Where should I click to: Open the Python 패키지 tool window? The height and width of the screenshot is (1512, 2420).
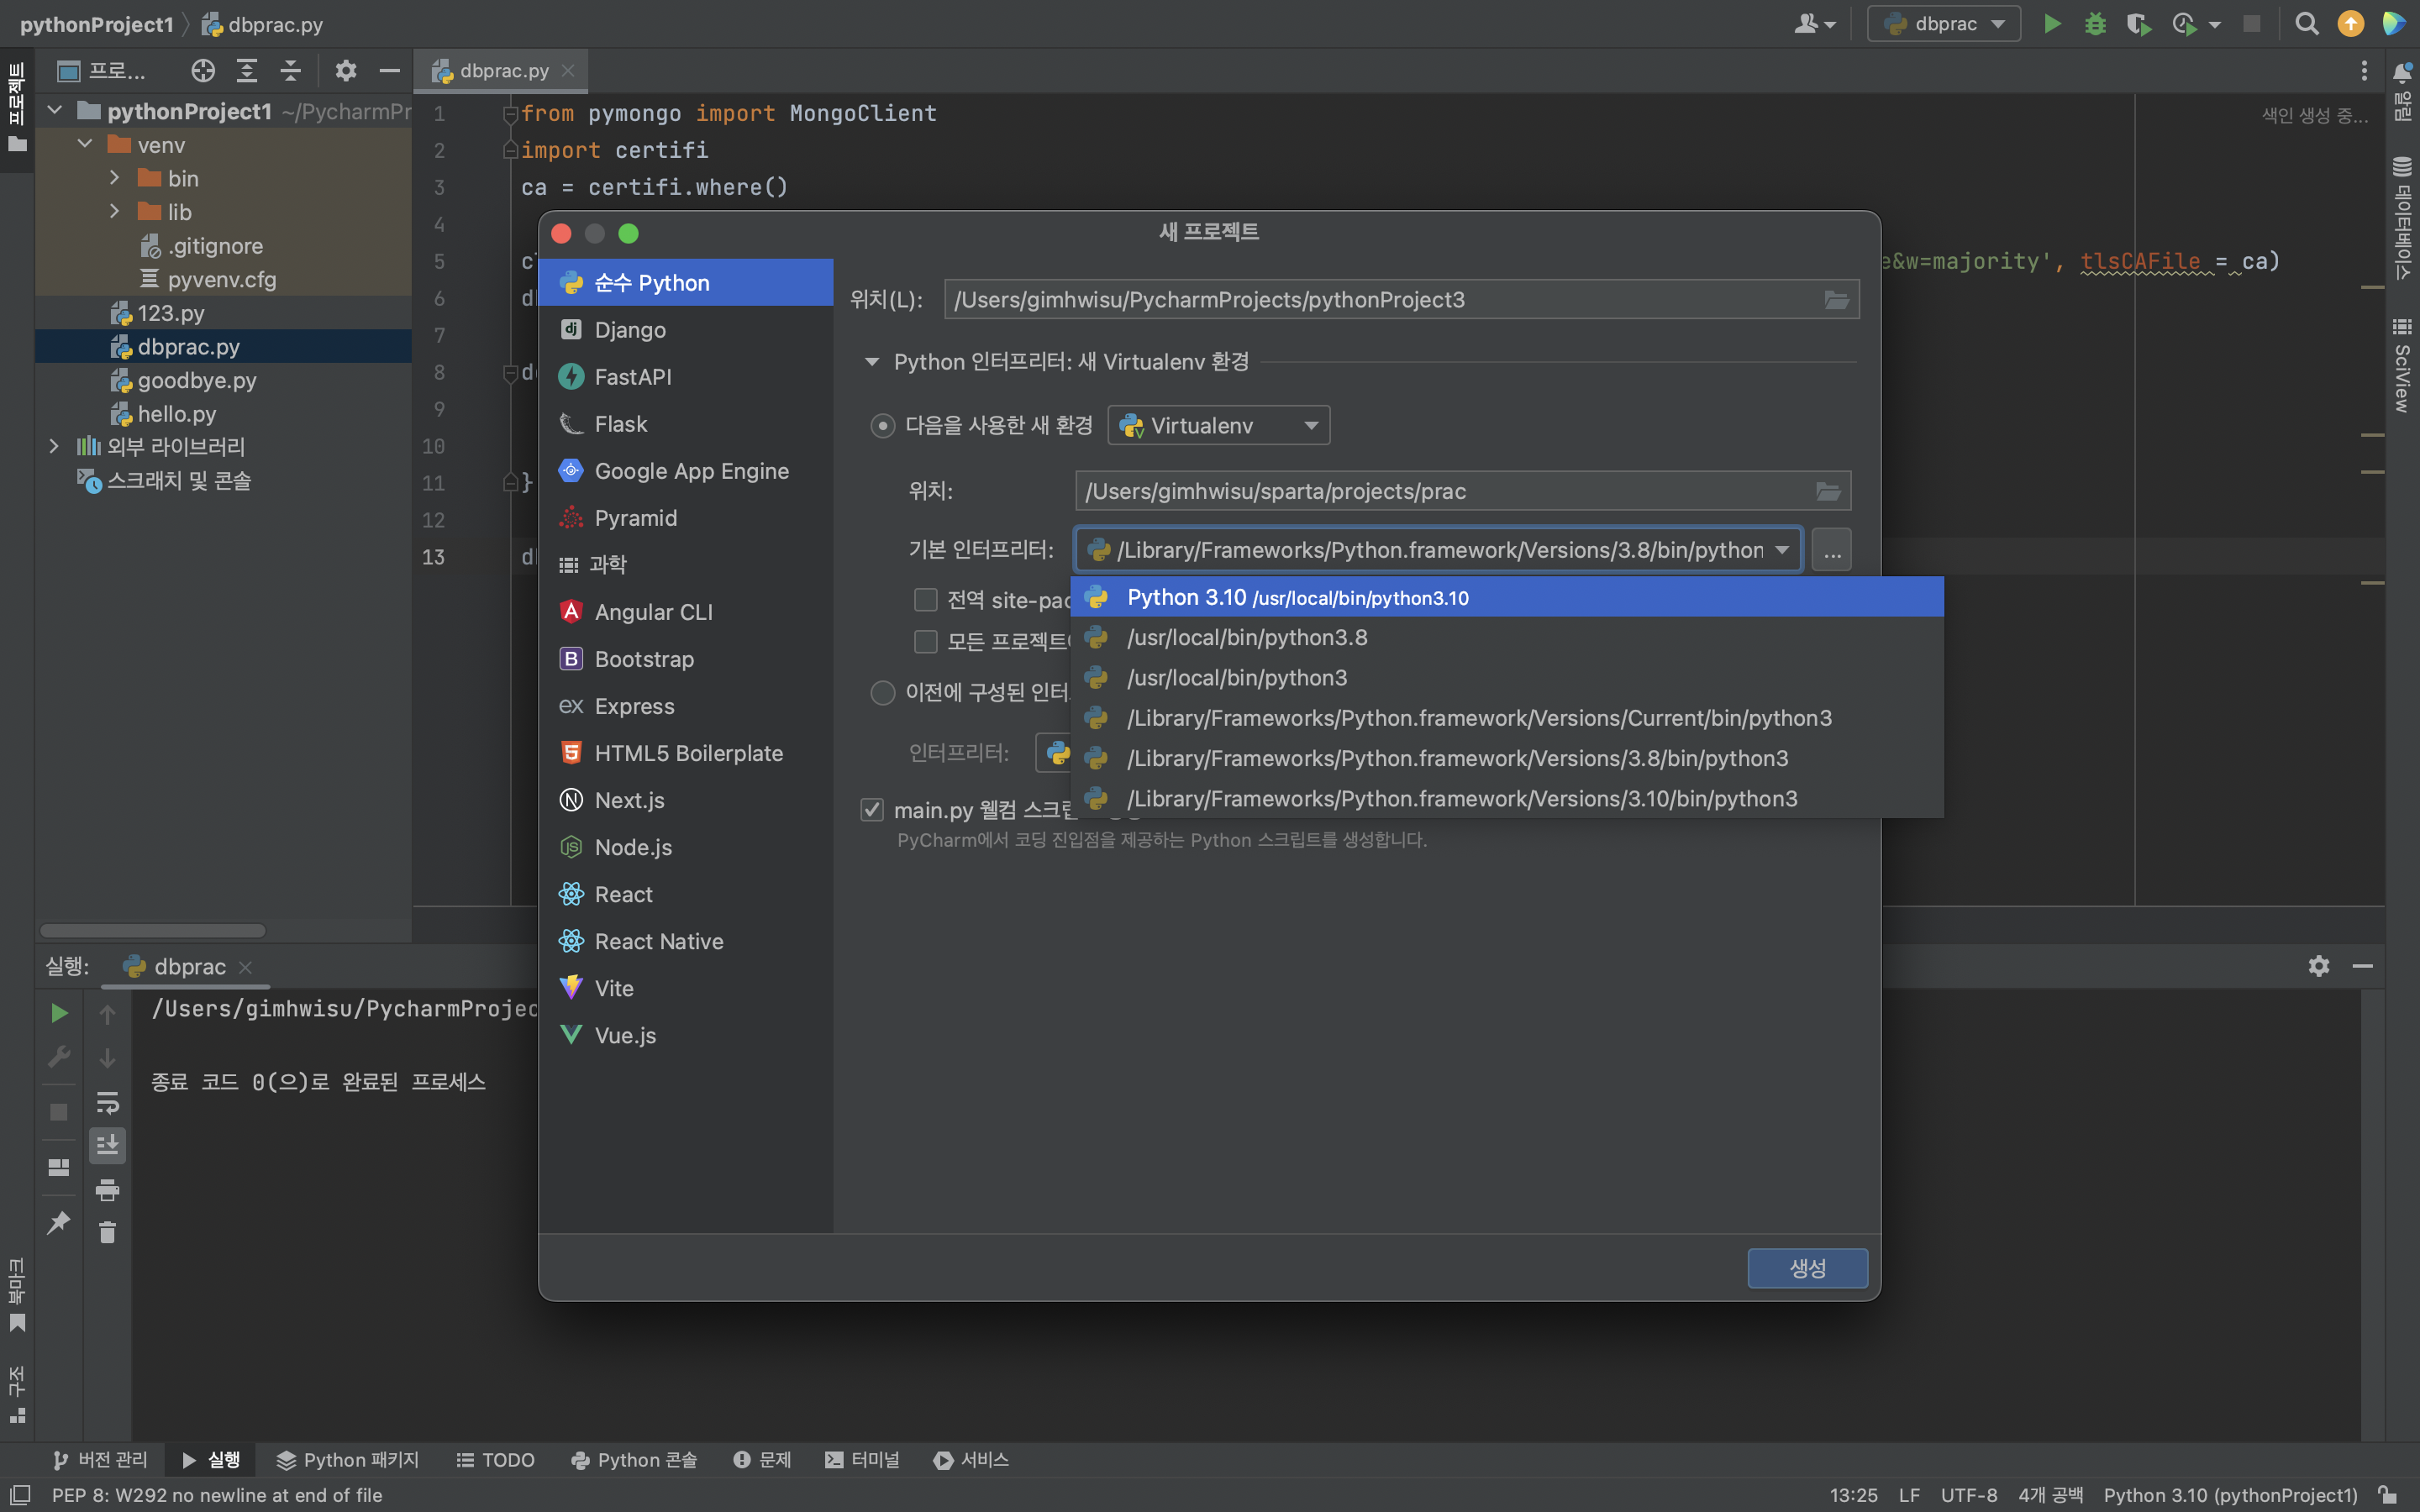click(x=348, y=1460)
